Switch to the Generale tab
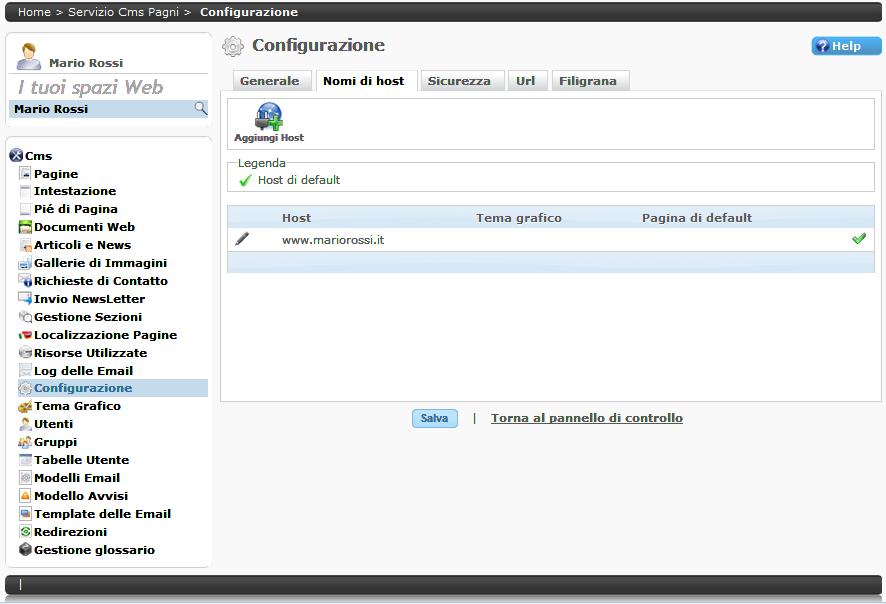The width and height of the screenshot is (886, 604). click(x=269, y=81)
